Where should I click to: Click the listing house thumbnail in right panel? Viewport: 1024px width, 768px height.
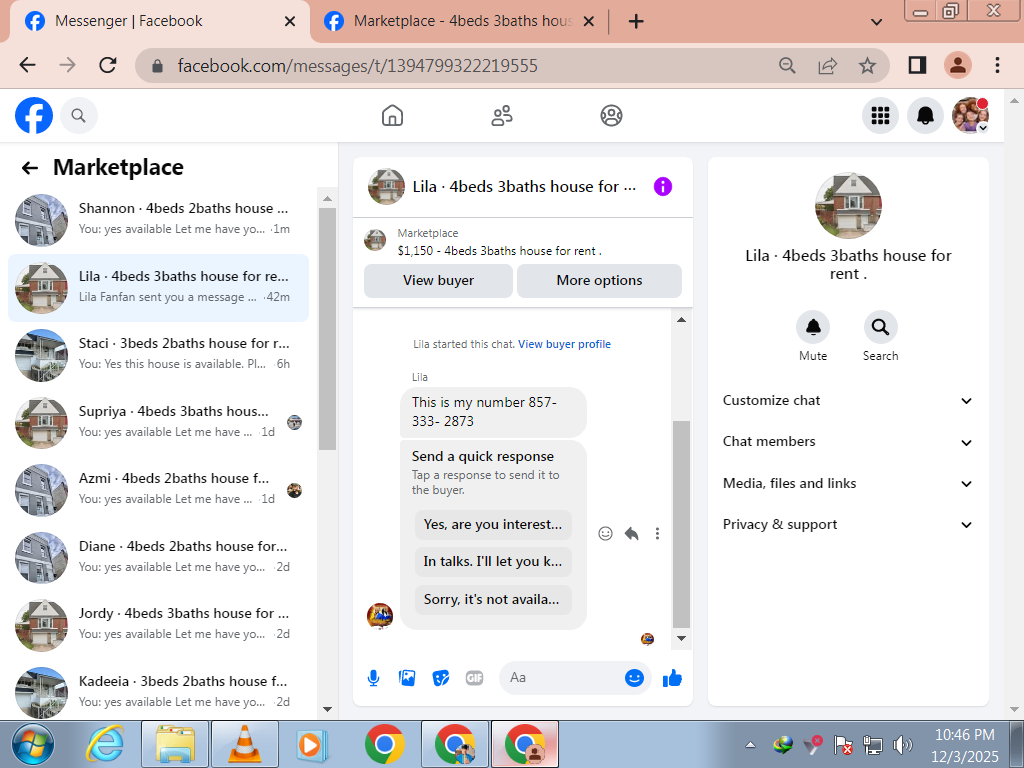tap(848, 206)
